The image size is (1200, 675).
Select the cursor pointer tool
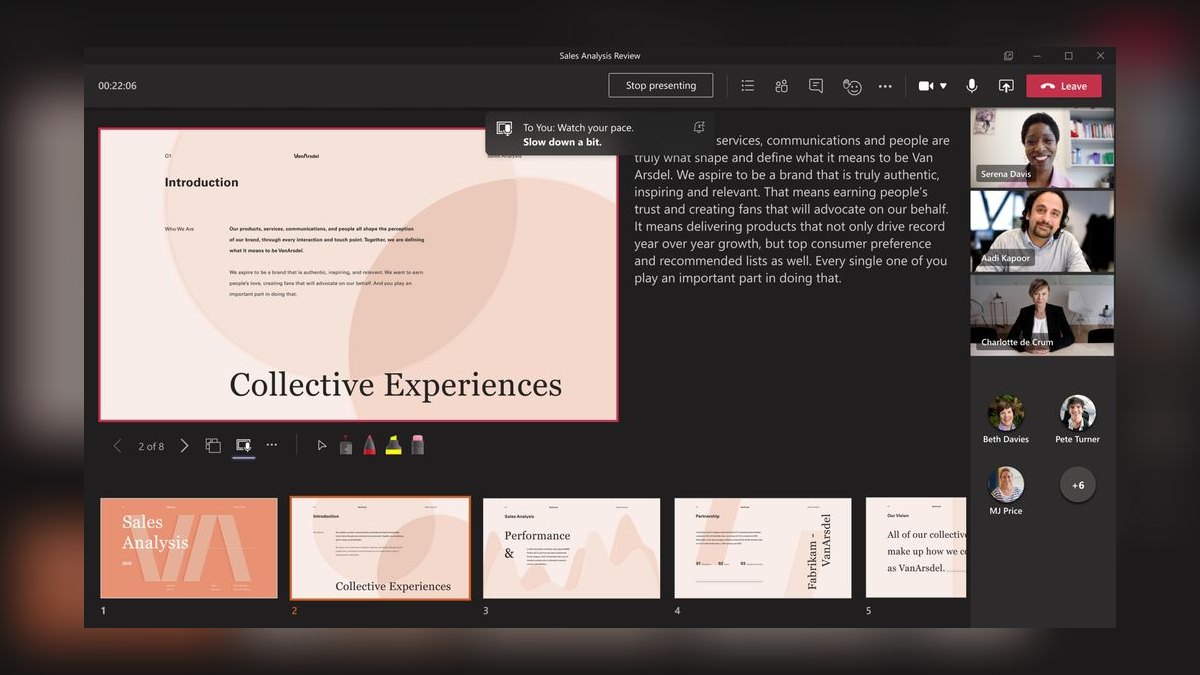[321, 446]
